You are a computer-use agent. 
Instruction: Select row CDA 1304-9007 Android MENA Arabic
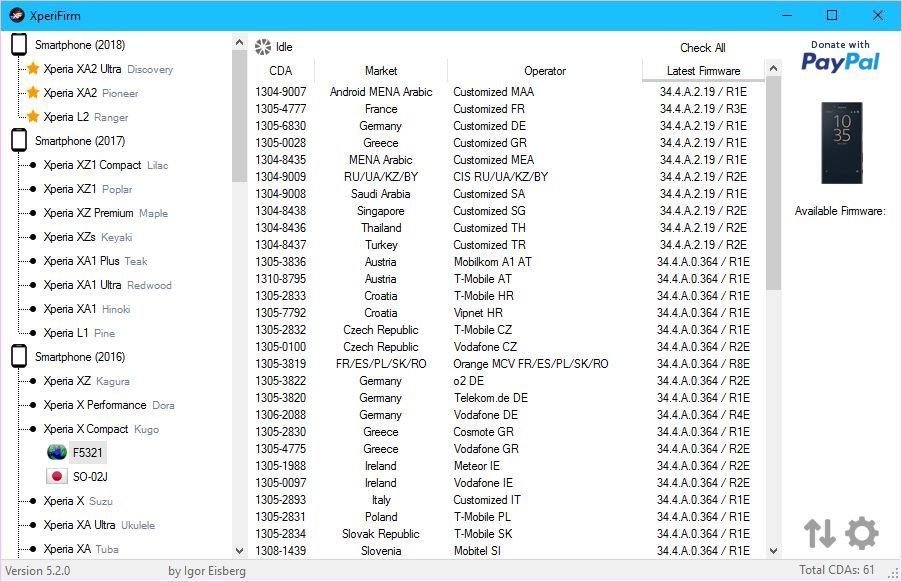tap(507, 91)
